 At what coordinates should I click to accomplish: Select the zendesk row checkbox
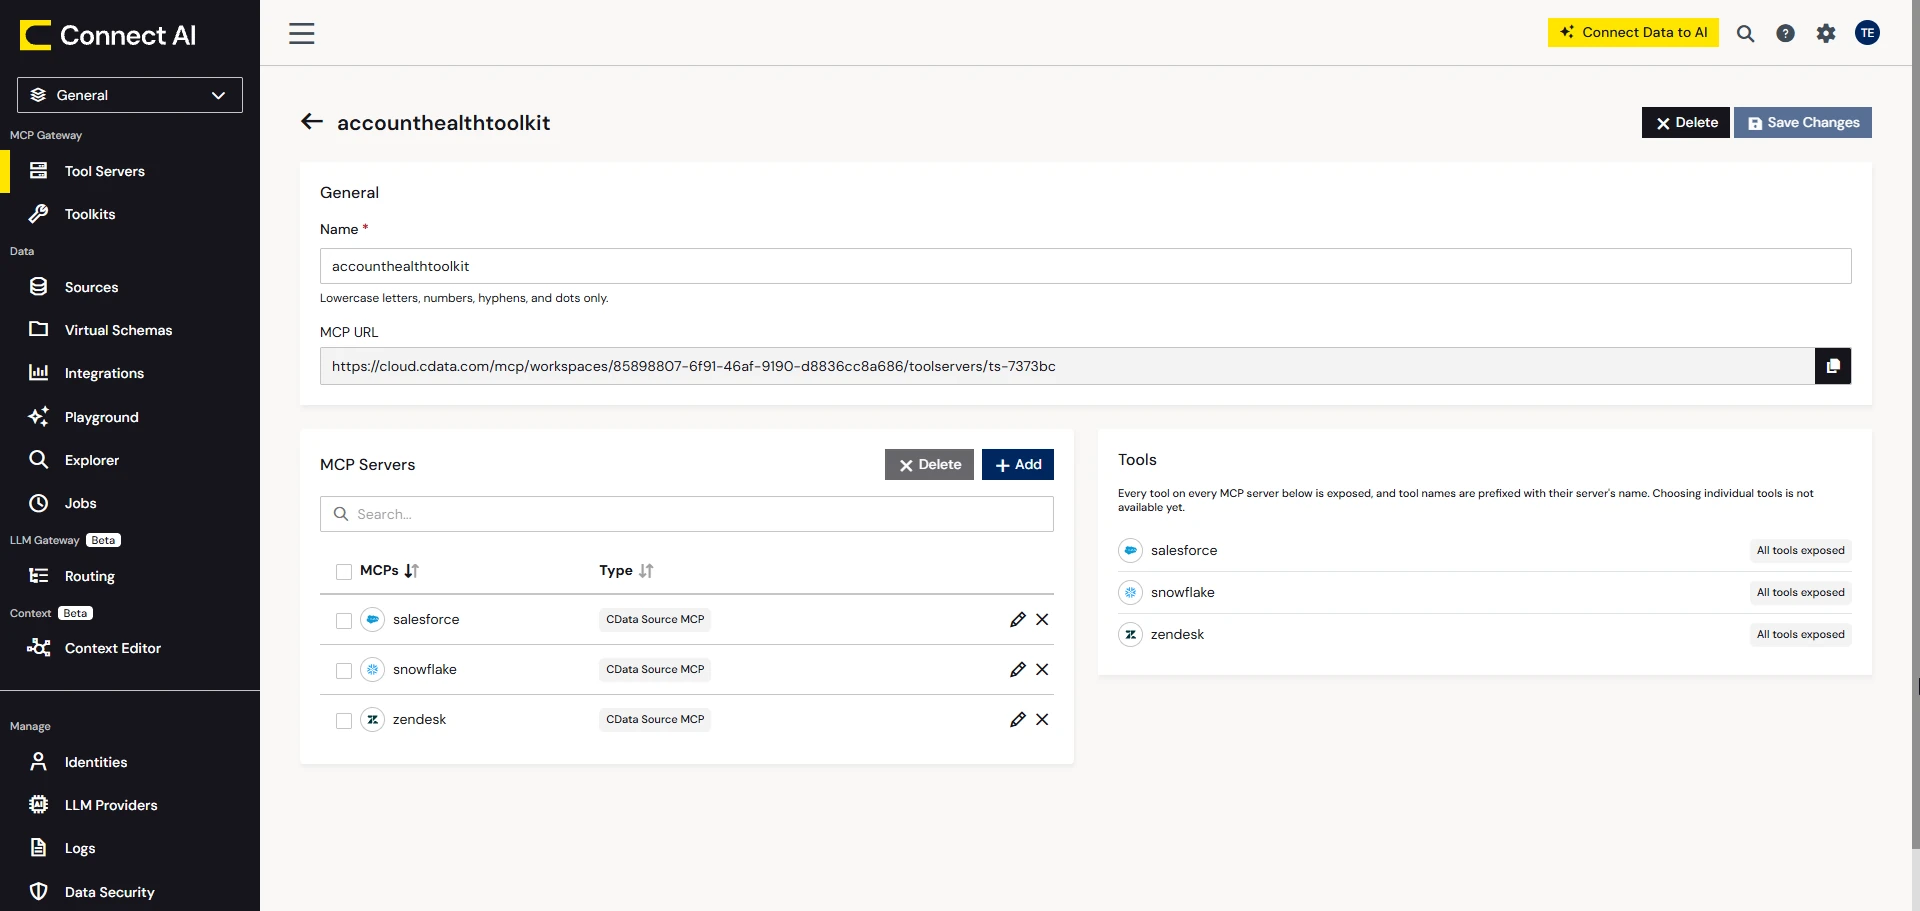coord(344,721)
